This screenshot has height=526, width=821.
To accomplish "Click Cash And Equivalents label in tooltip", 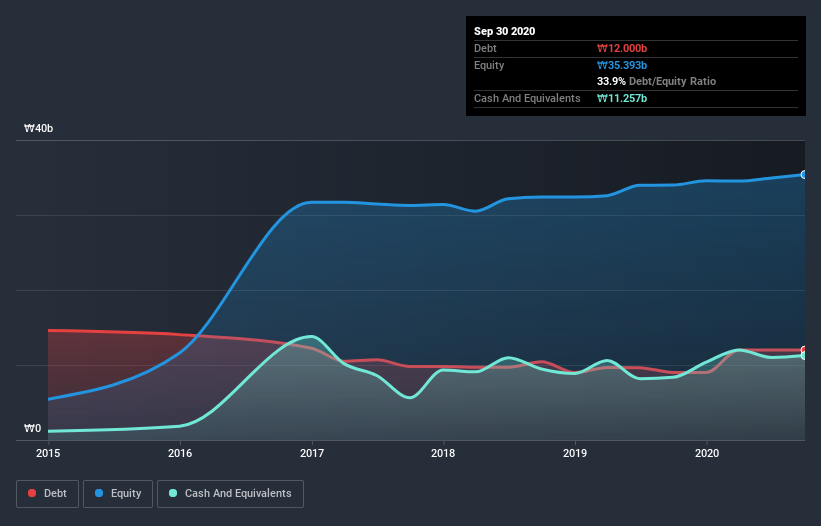I will click(x=527, y=98).
